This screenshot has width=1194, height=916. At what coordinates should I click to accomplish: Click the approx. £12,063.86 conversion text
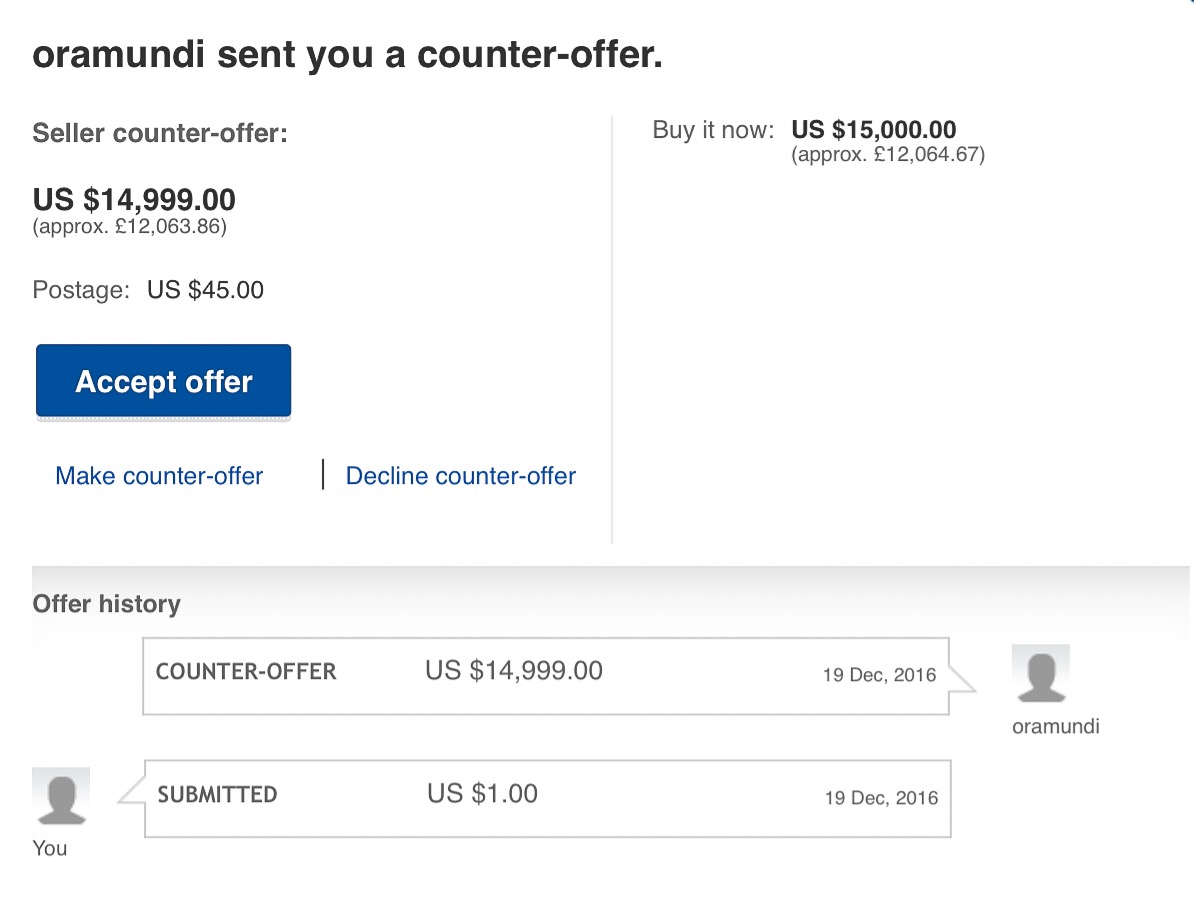130,226
